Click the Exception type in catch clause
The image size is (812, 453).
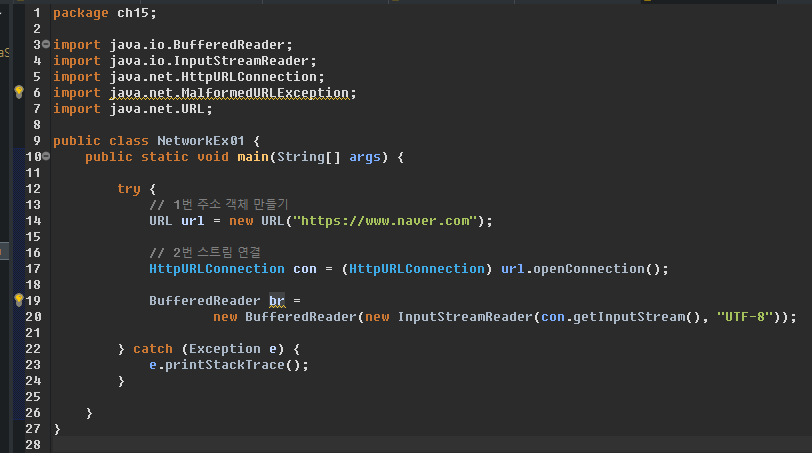225,349
